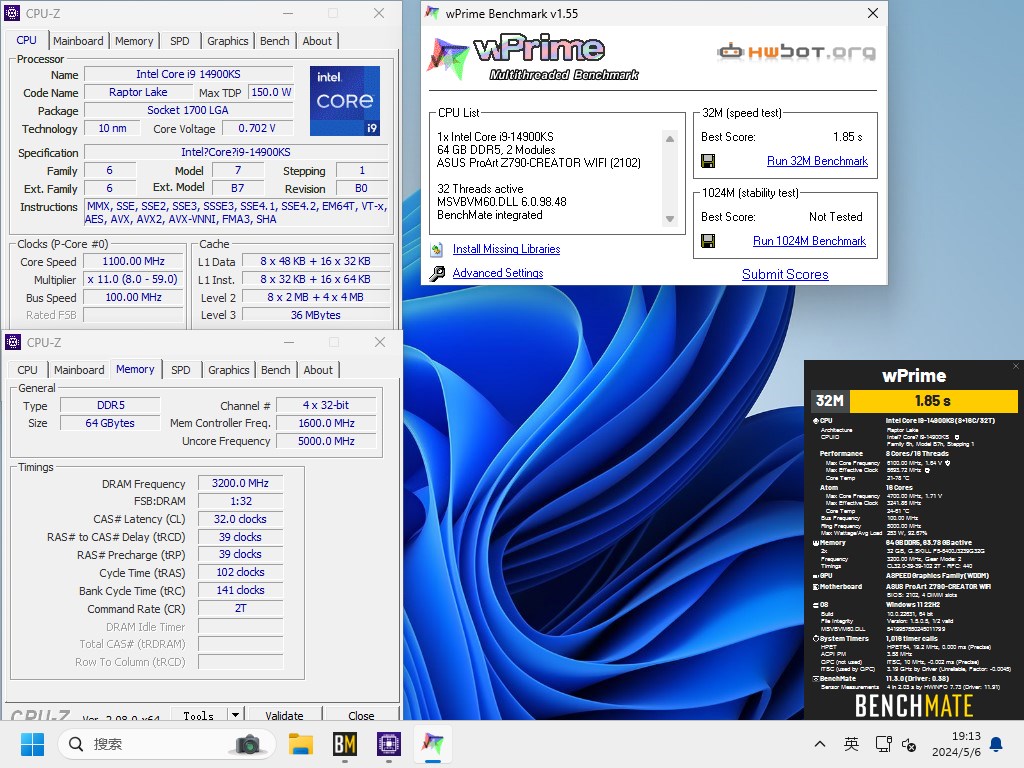Image resolution: width=1024 pixels, height=768 pixels.
Task: Switch to CPU tab in CPU-Z memory window
Action: point(27,370)
